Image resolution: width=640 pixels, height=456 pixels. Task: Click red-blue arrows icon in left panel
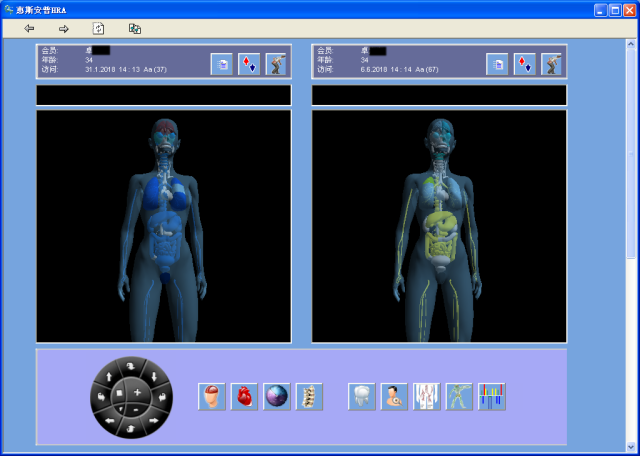tap(249, 64)
